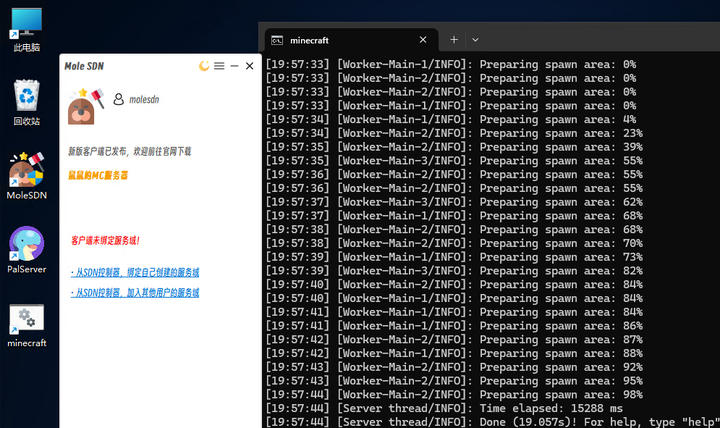The width and height of the screenshot is (720, 428).
Task: Open link 从SDN控制器, 绑定自己创建的服务域
Action: [x=135, y=272]
